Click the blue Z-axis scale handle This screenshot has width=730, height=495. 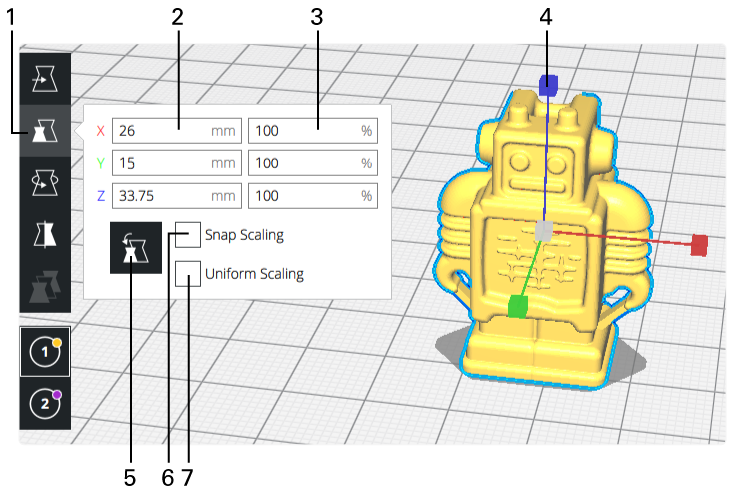[x=548, y=86]
